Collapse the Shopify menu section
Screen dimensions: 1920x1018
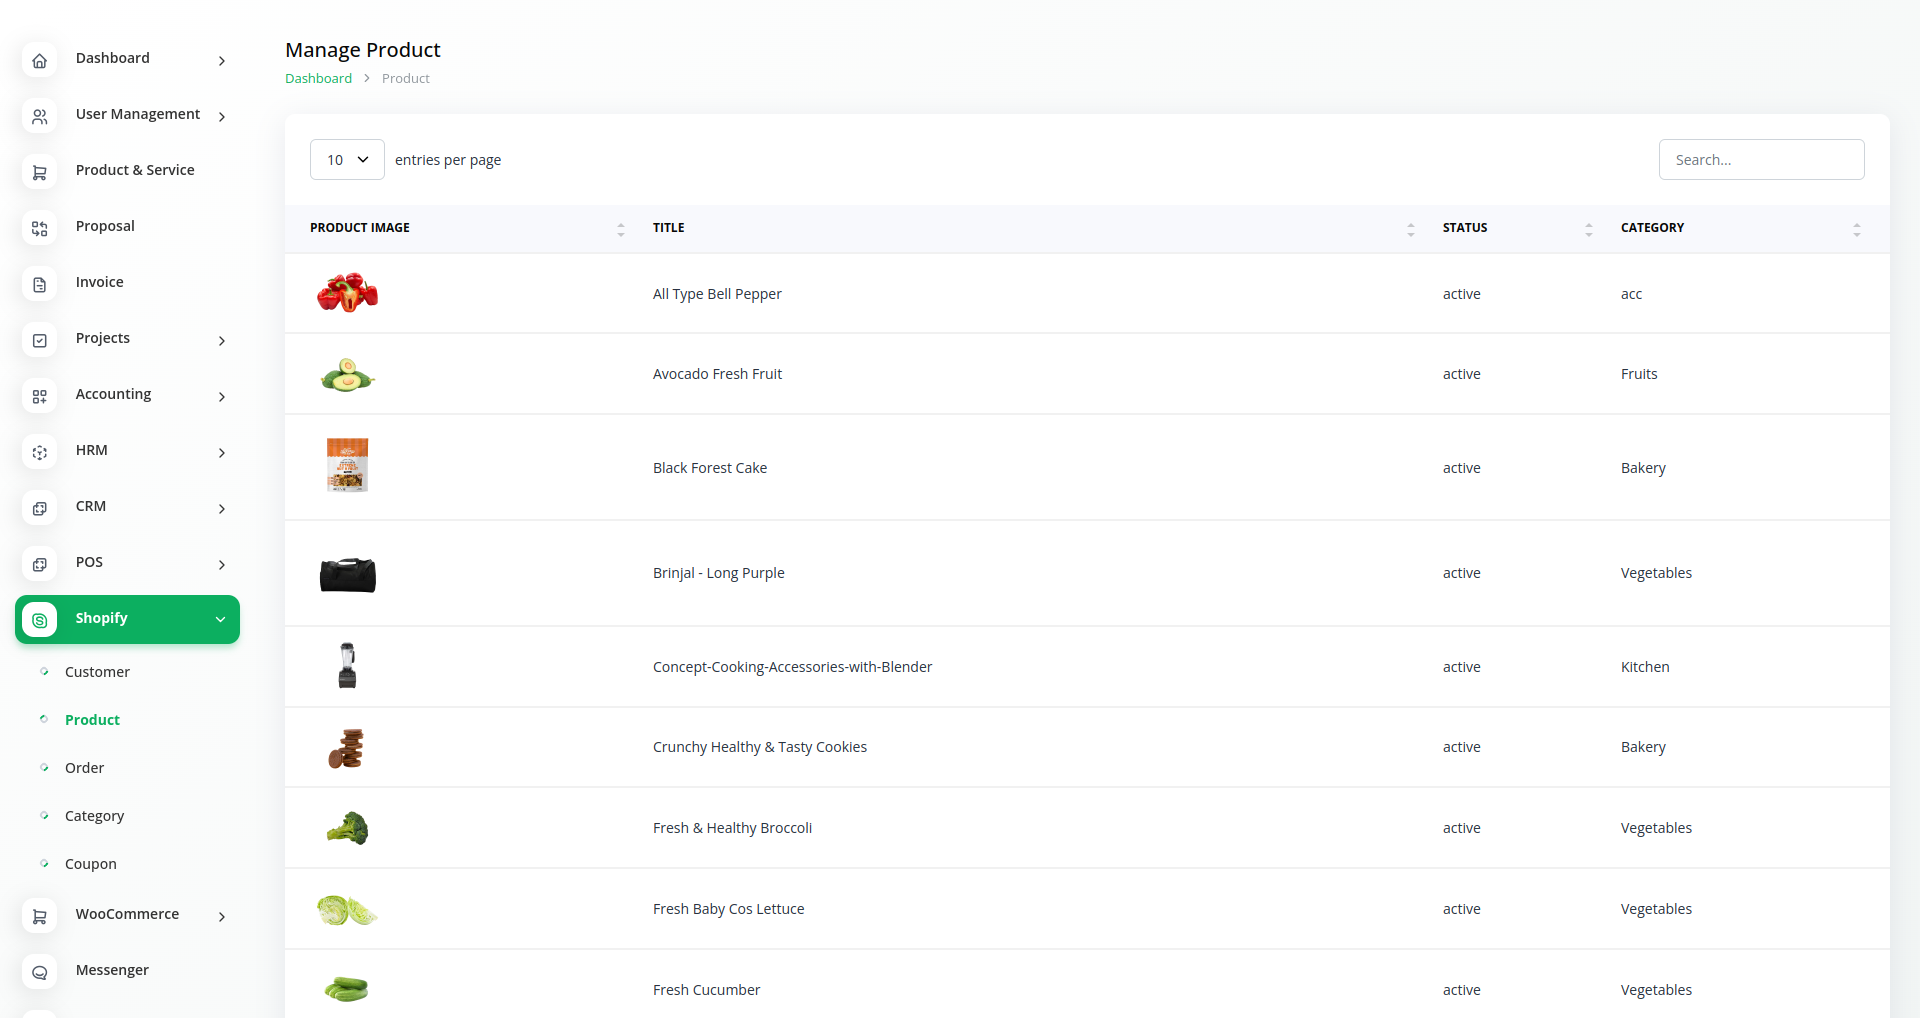[x=220, y=619]
